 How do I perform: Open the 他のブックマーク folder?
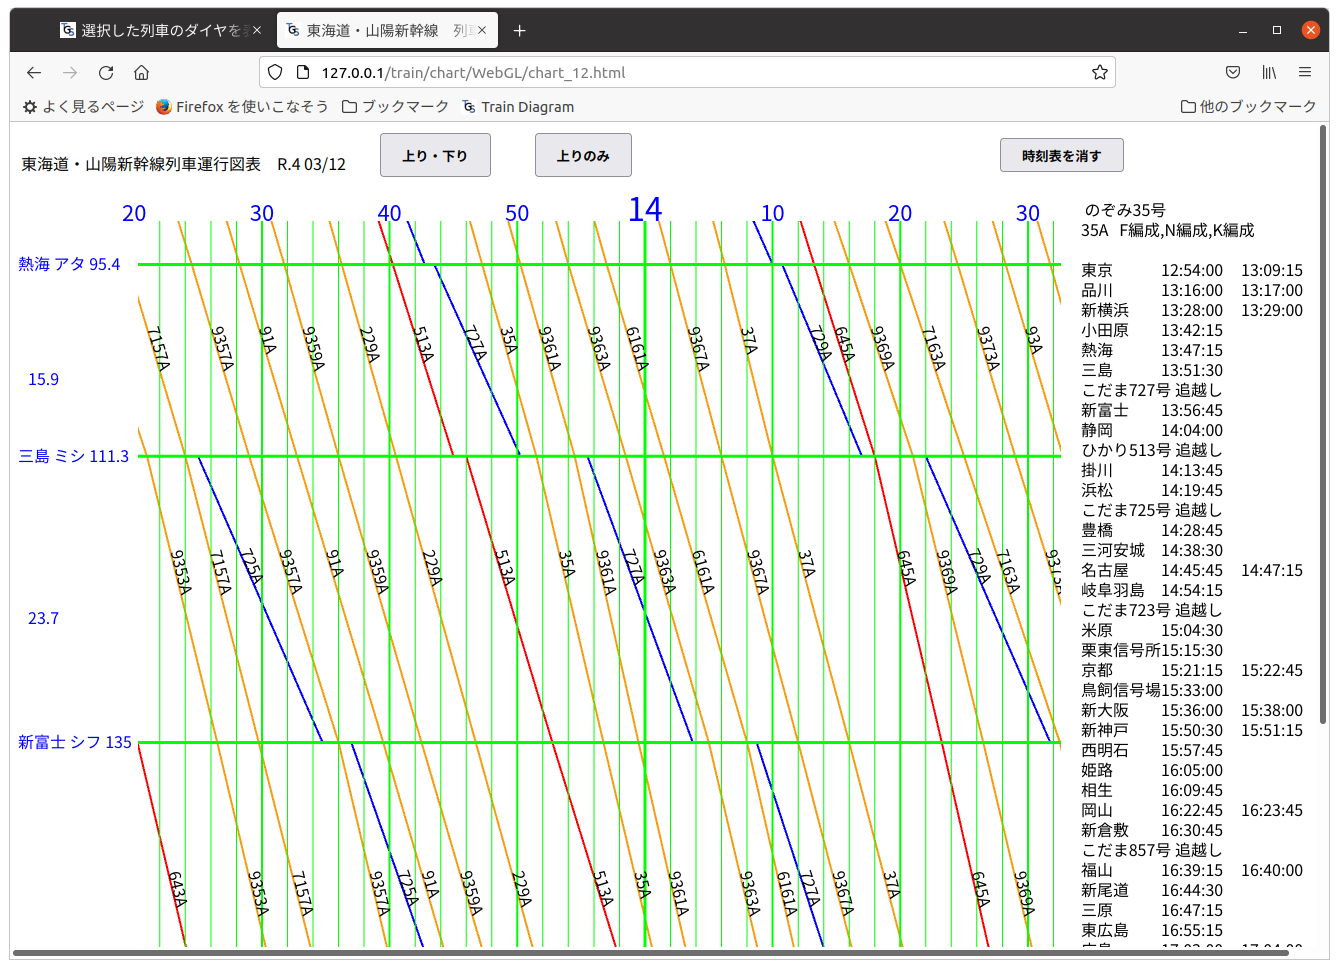click(1248, 106)
